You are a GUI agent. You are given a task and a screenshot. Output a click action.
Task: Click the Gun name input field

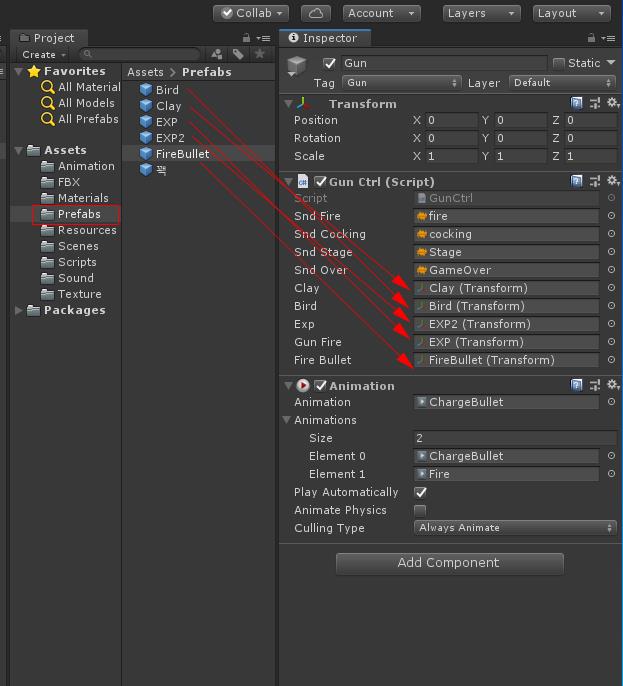(443, 63)
